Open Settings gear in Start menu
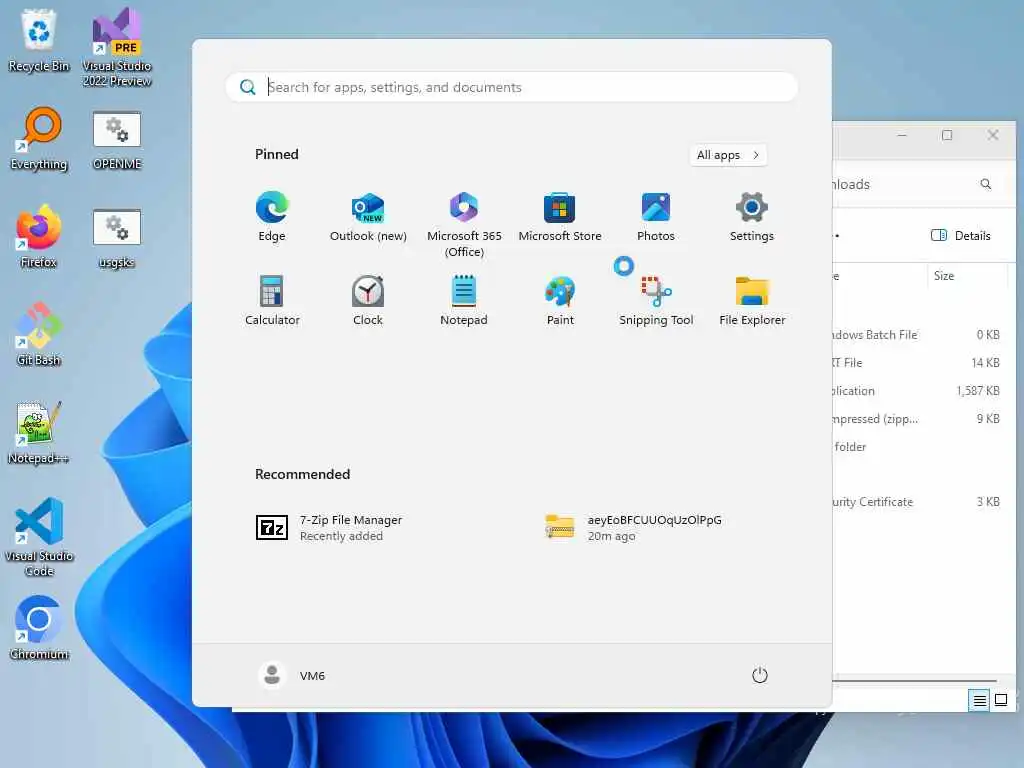The image size is (1024, 768). pos(752,217)
